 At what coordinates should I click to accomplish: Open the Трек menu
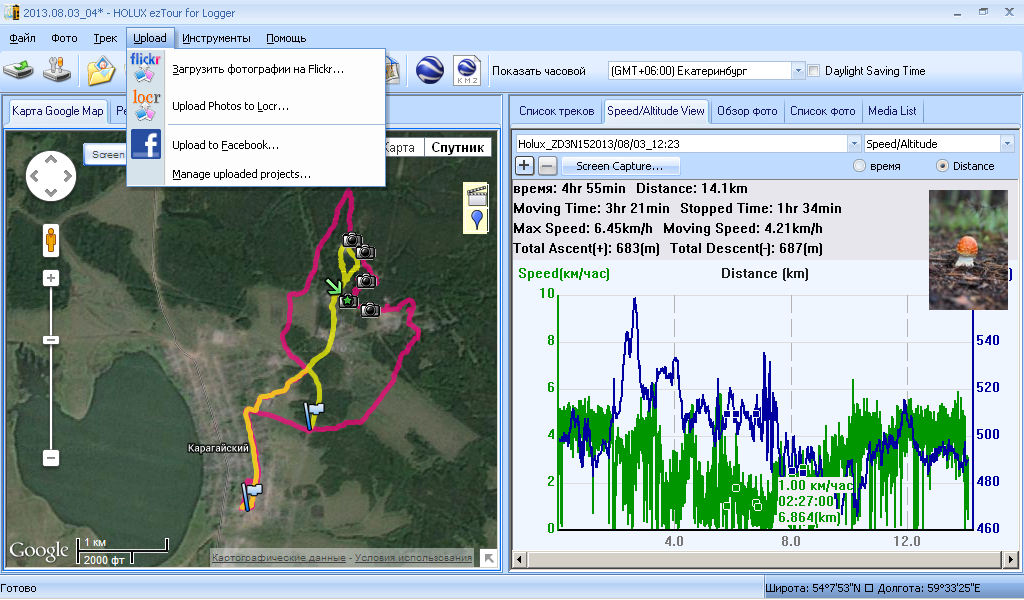tap(105, 38)
